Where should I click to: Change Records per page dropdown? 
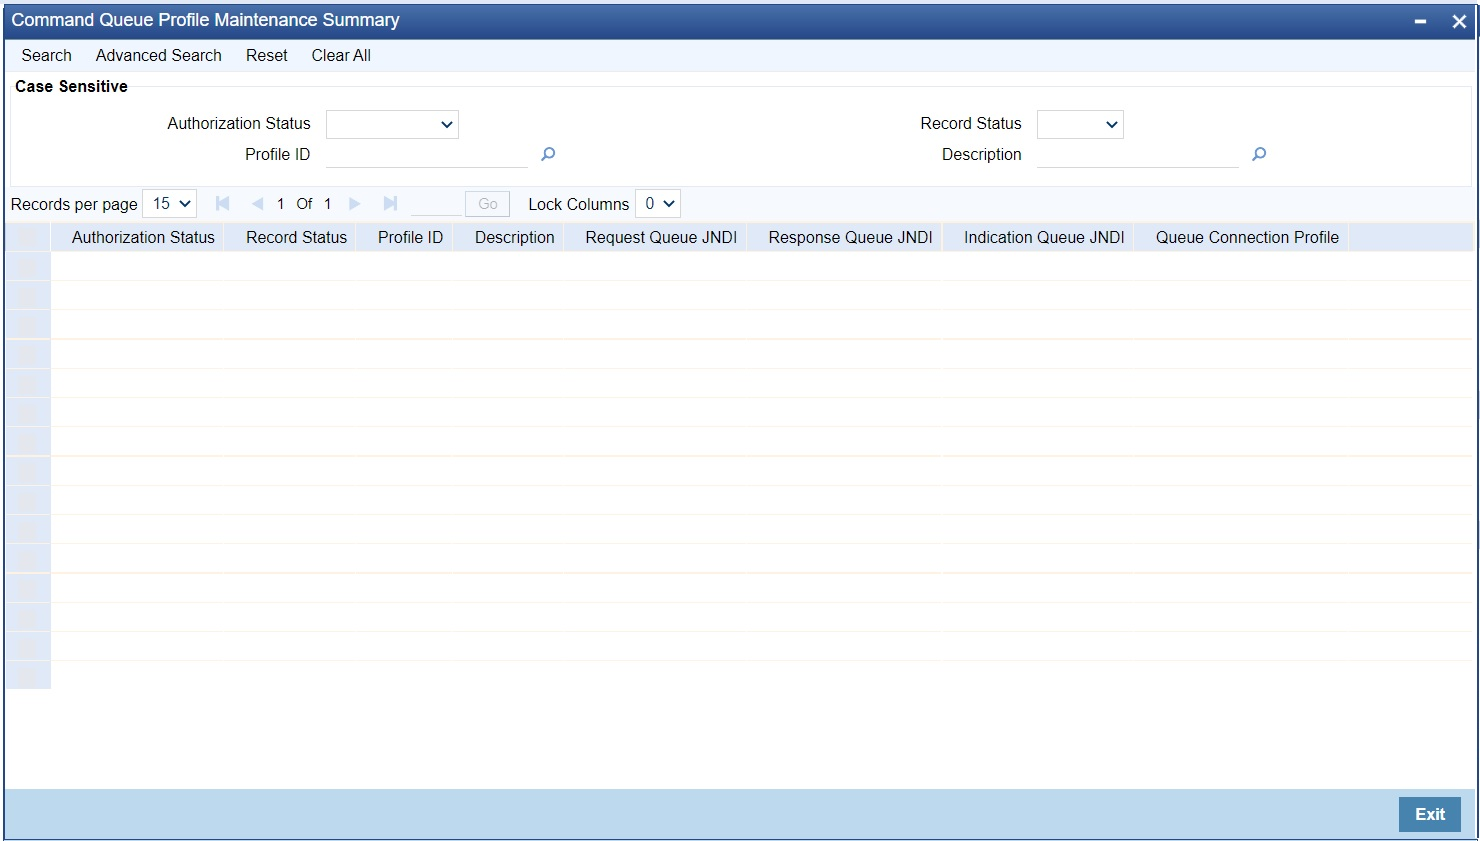point(170,204)
